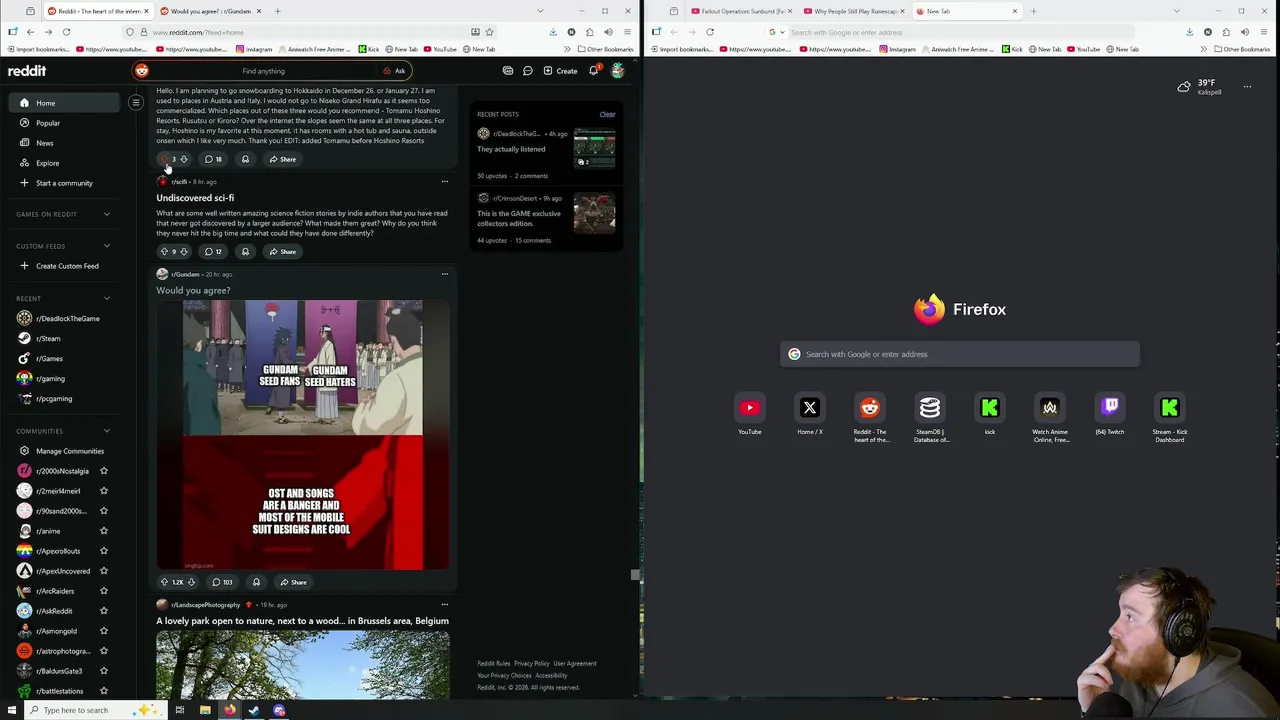Open options menu on Undiscovered sci-fi post
Viewport: 1280px width, 720px height.
[x=445, y=182]
